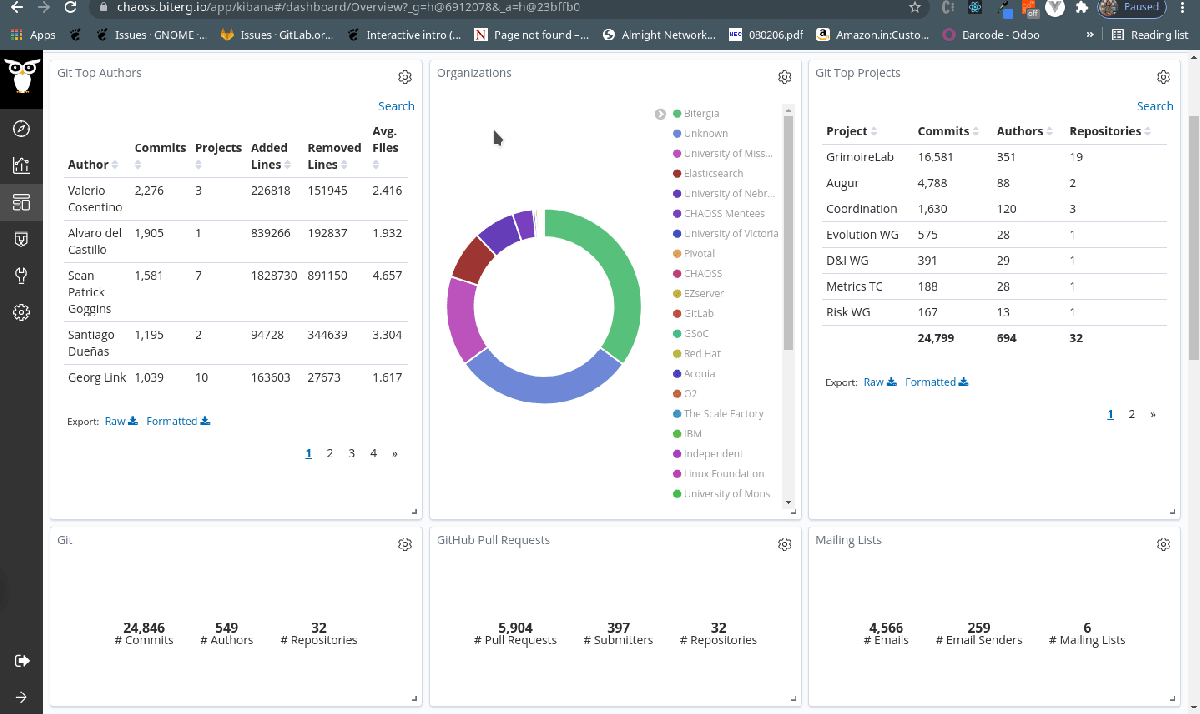
Task: Open options gear of Git Top Authors panel
Action: click(x=405, y=77)
